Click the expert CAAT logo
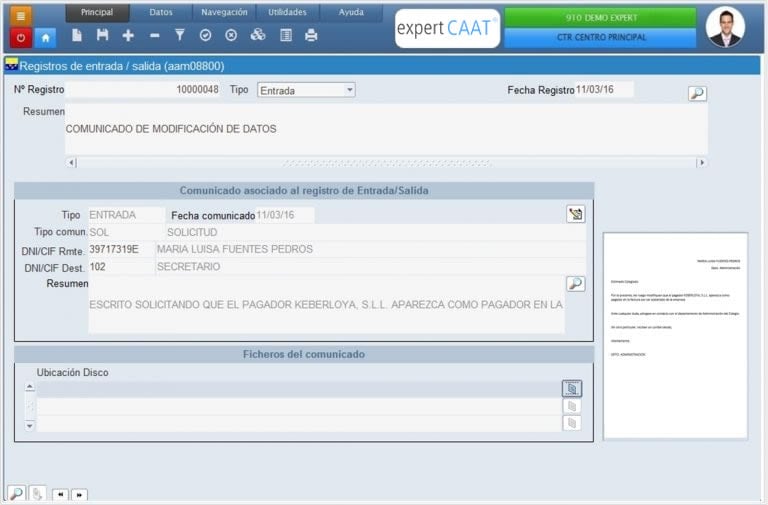Screen dimensions: 768x505 click(x=447, y=28)
